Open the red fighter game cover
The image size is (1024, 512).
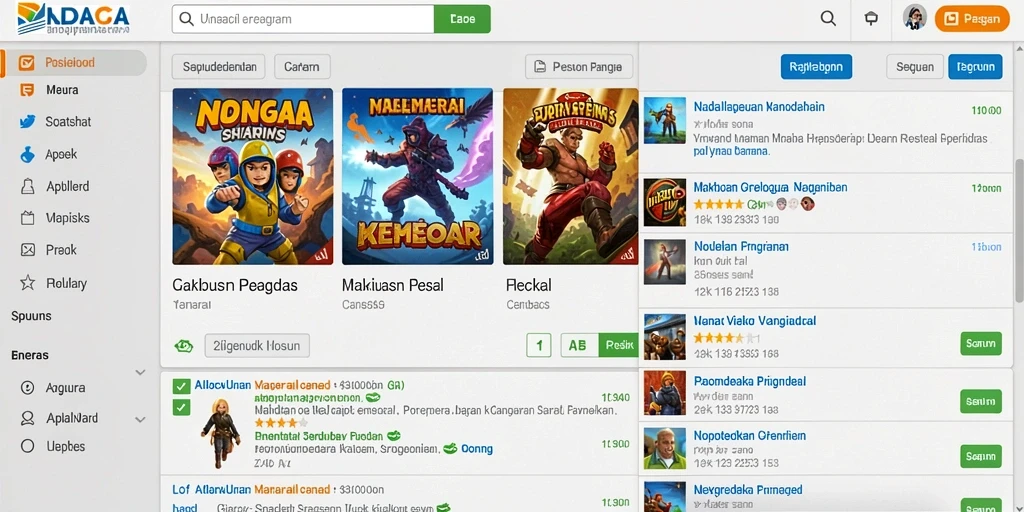(x=570, y=176)
